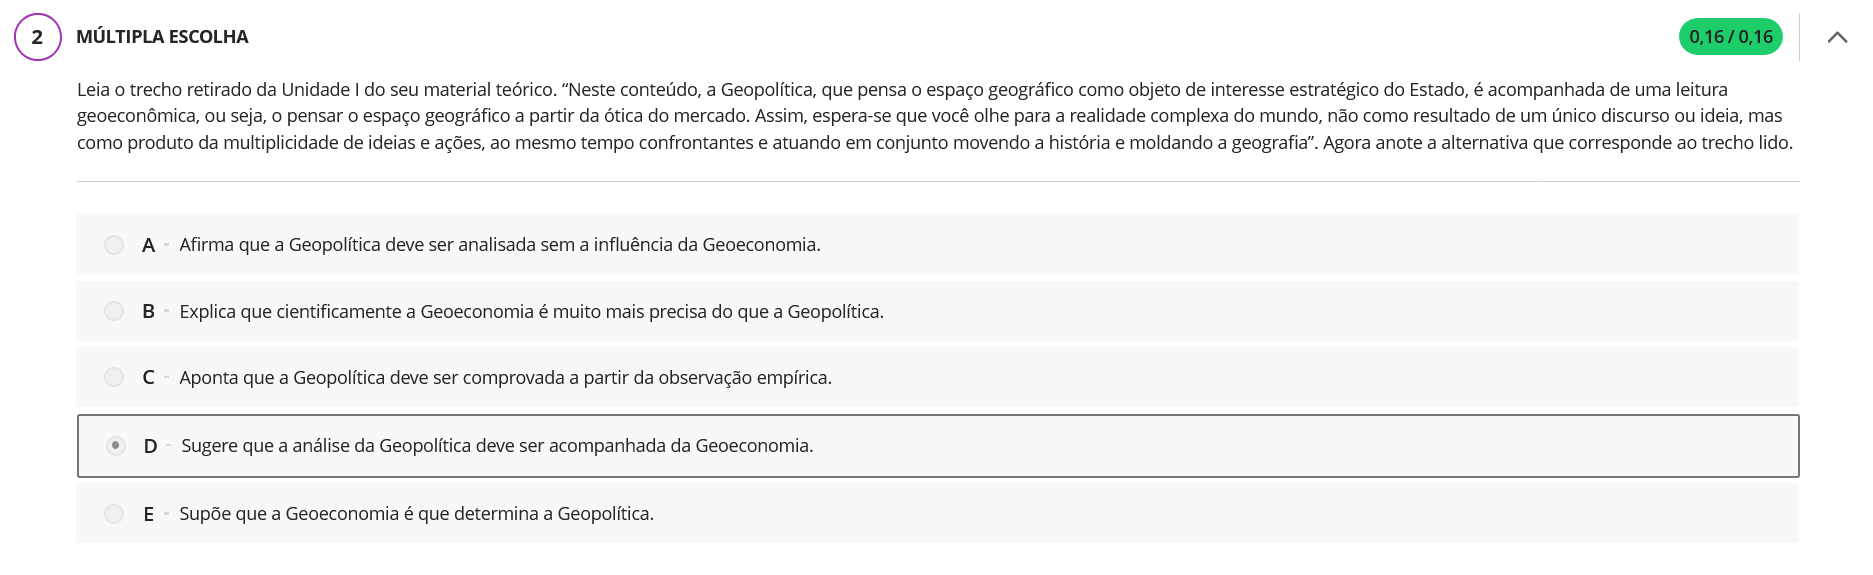Viewport: 1873px width, 575px height.
Task: Click the letter B option label
Action: pyautogui.click(x=148, y=311)
